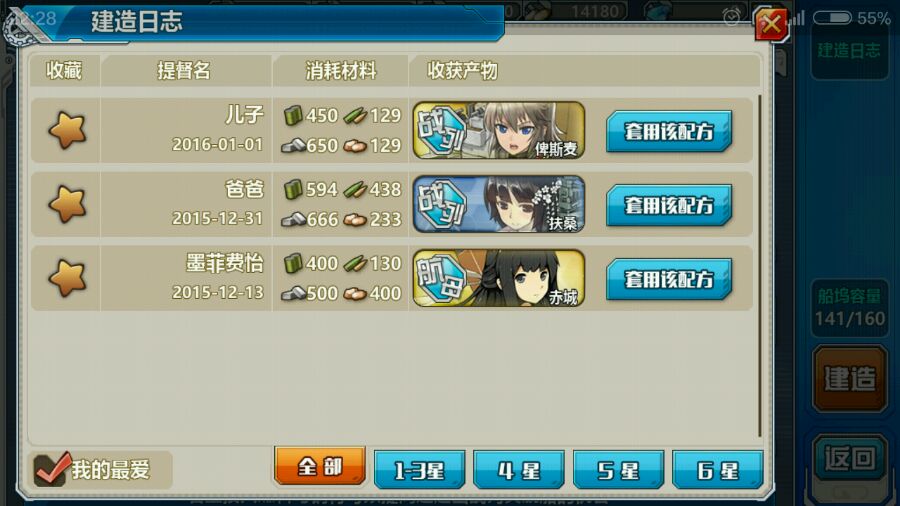900x506 pixels.
Task: Open the 俾斯麦 battleship card
Action: pos(499,130)
